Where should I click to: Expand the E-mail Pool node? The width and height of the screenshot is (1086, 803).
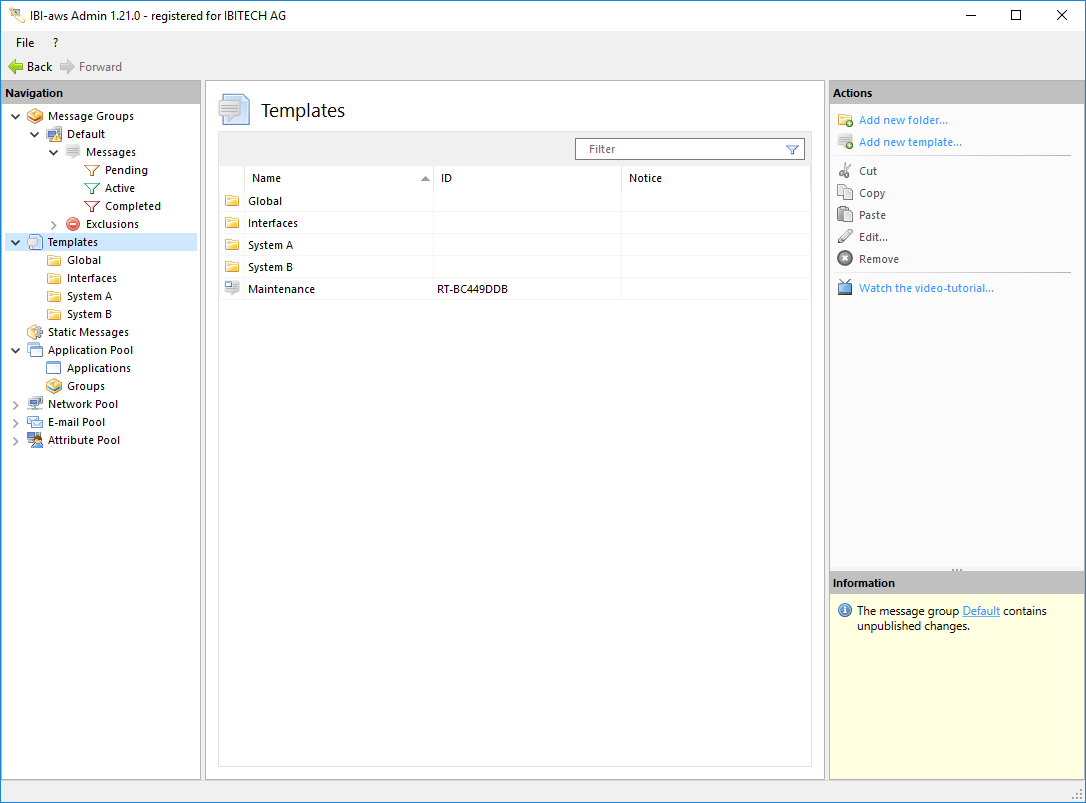tap(15, 423)
